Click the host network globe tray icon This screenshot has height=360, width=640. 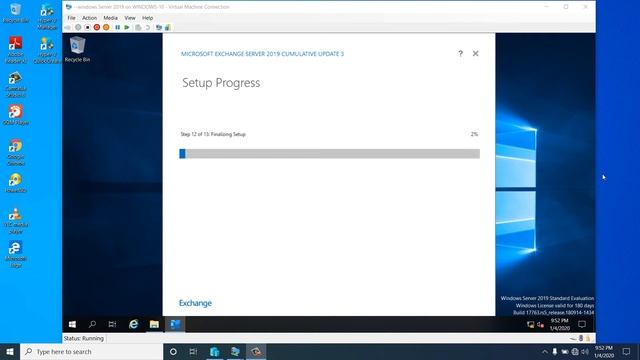(575, 351)
